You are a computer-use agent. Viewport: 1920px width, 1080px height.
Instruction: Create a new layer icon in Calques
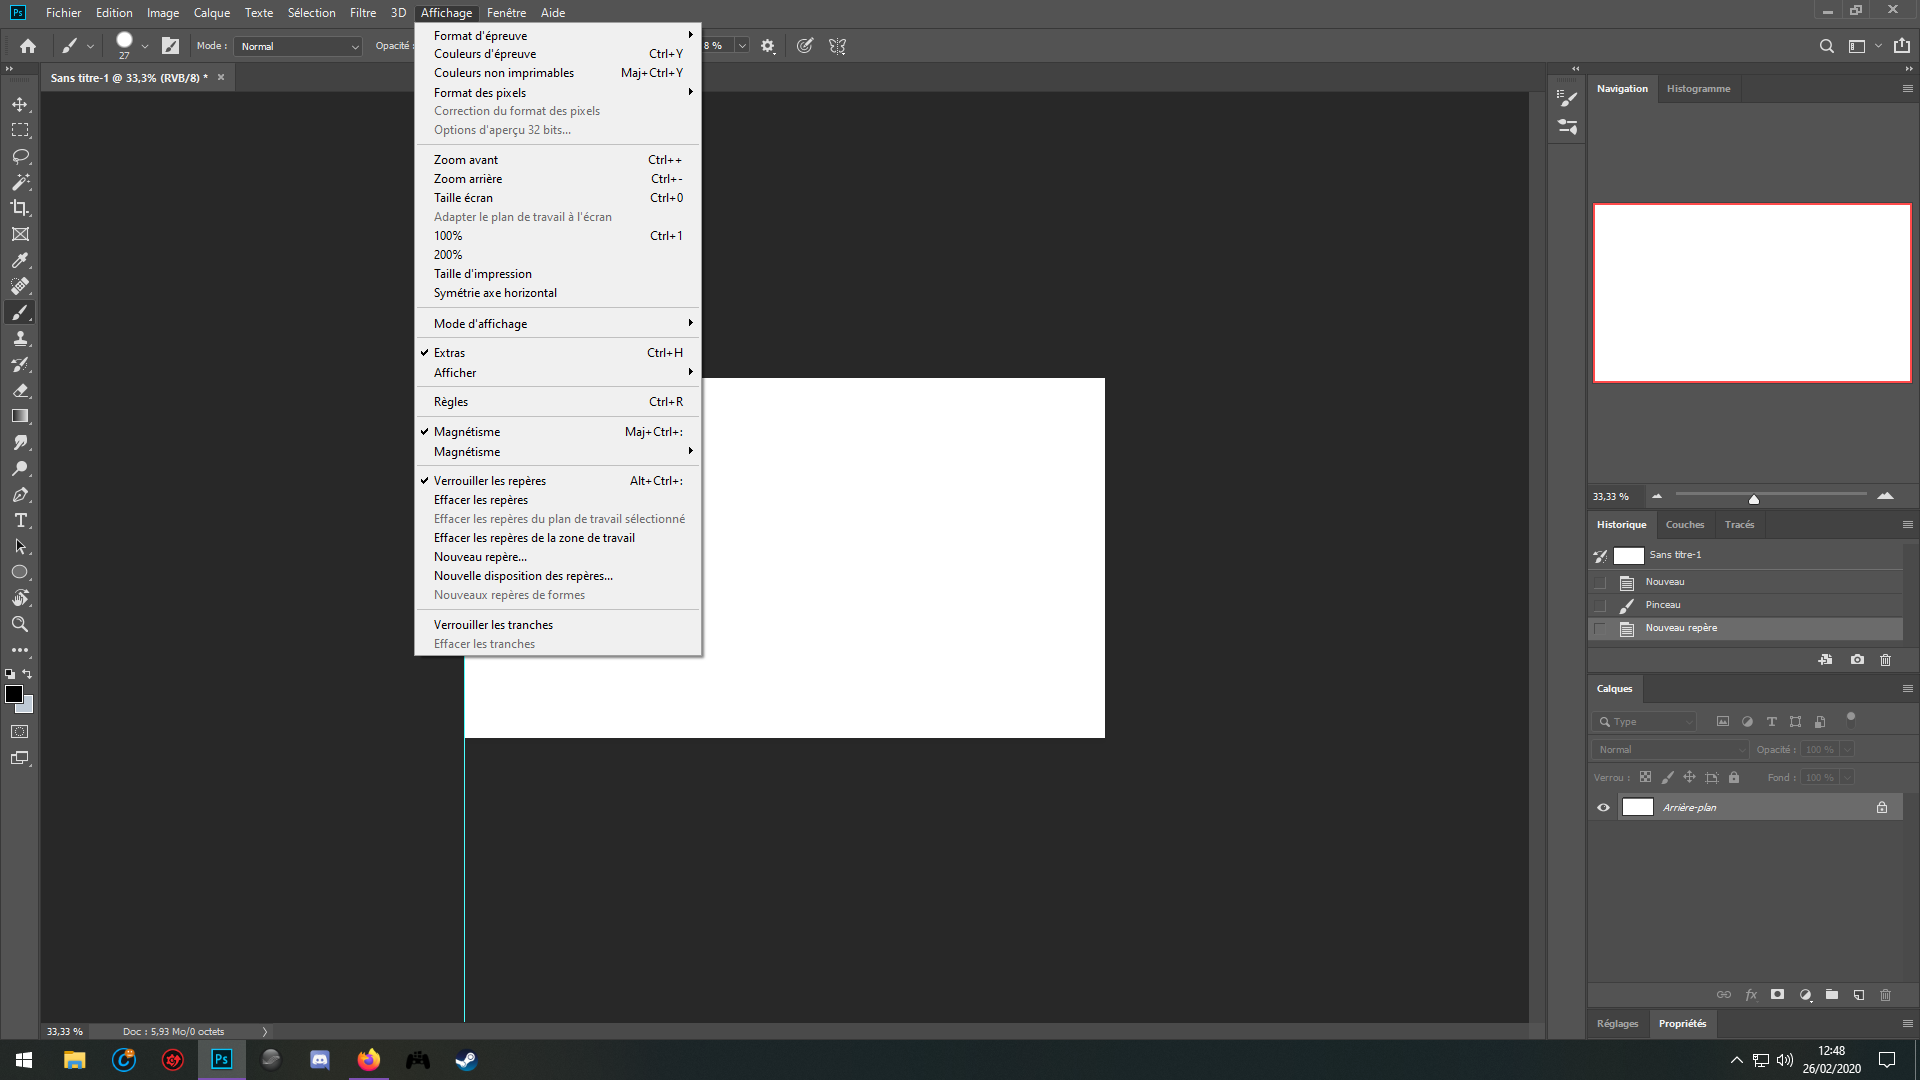click(x=1858, y=995)
